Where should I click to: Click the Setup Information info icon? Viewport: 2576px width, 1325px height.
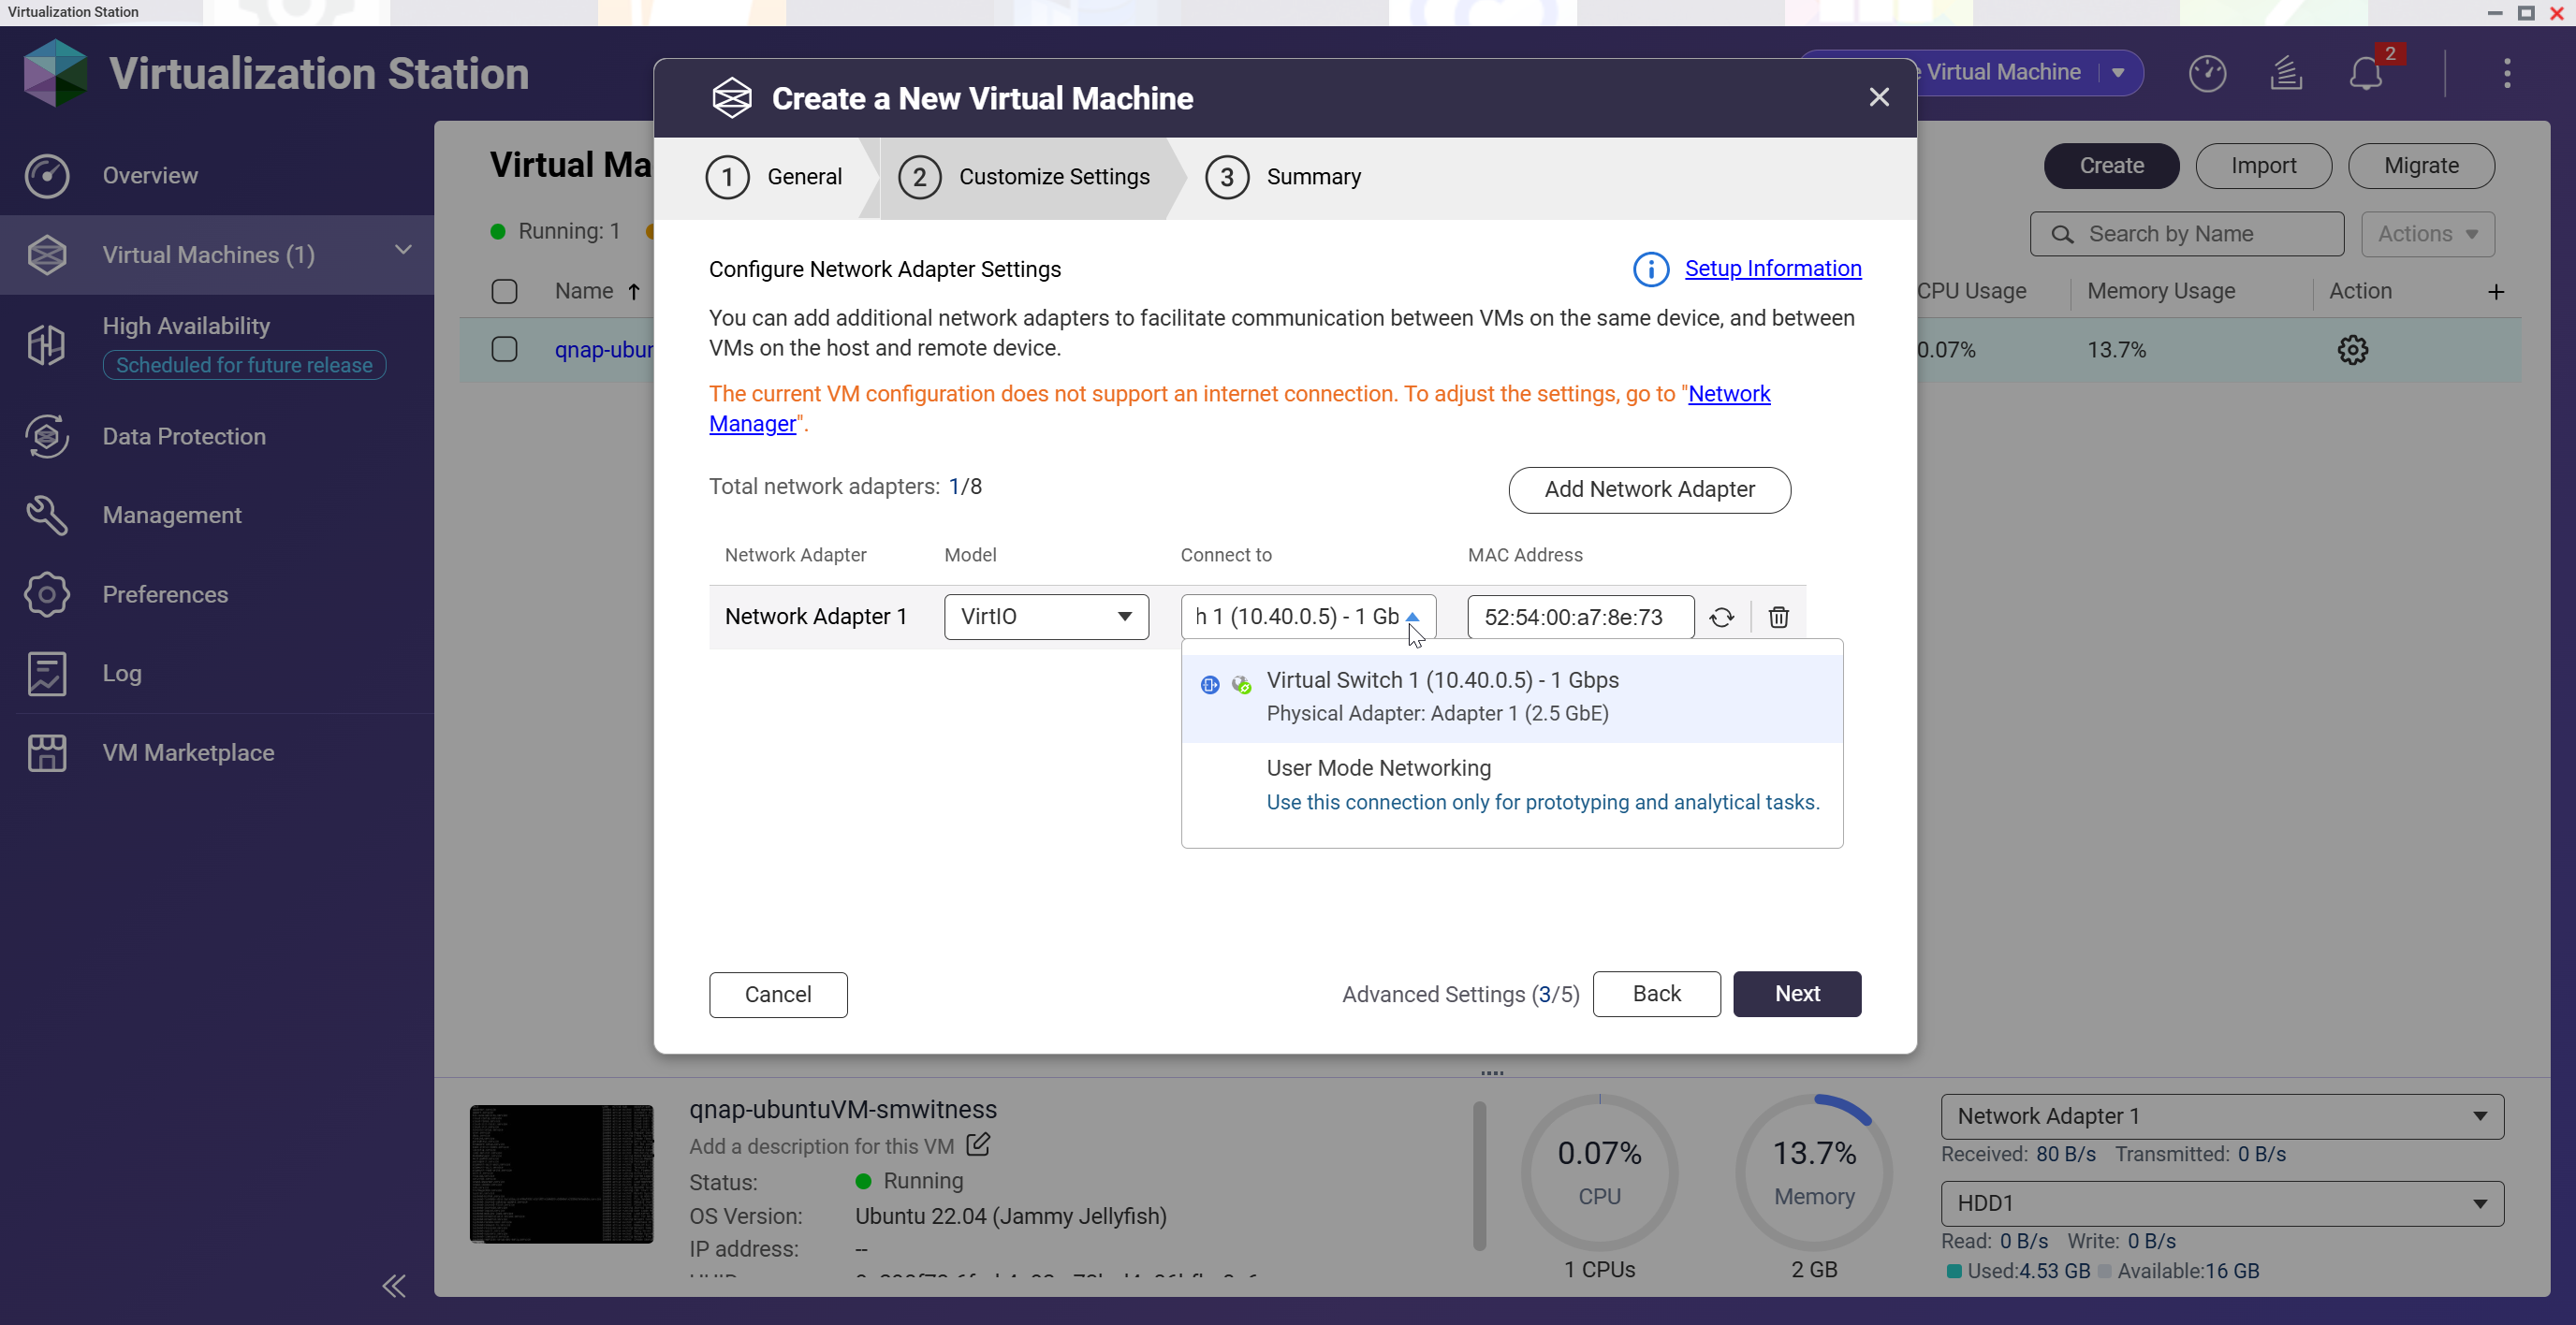1650,269
